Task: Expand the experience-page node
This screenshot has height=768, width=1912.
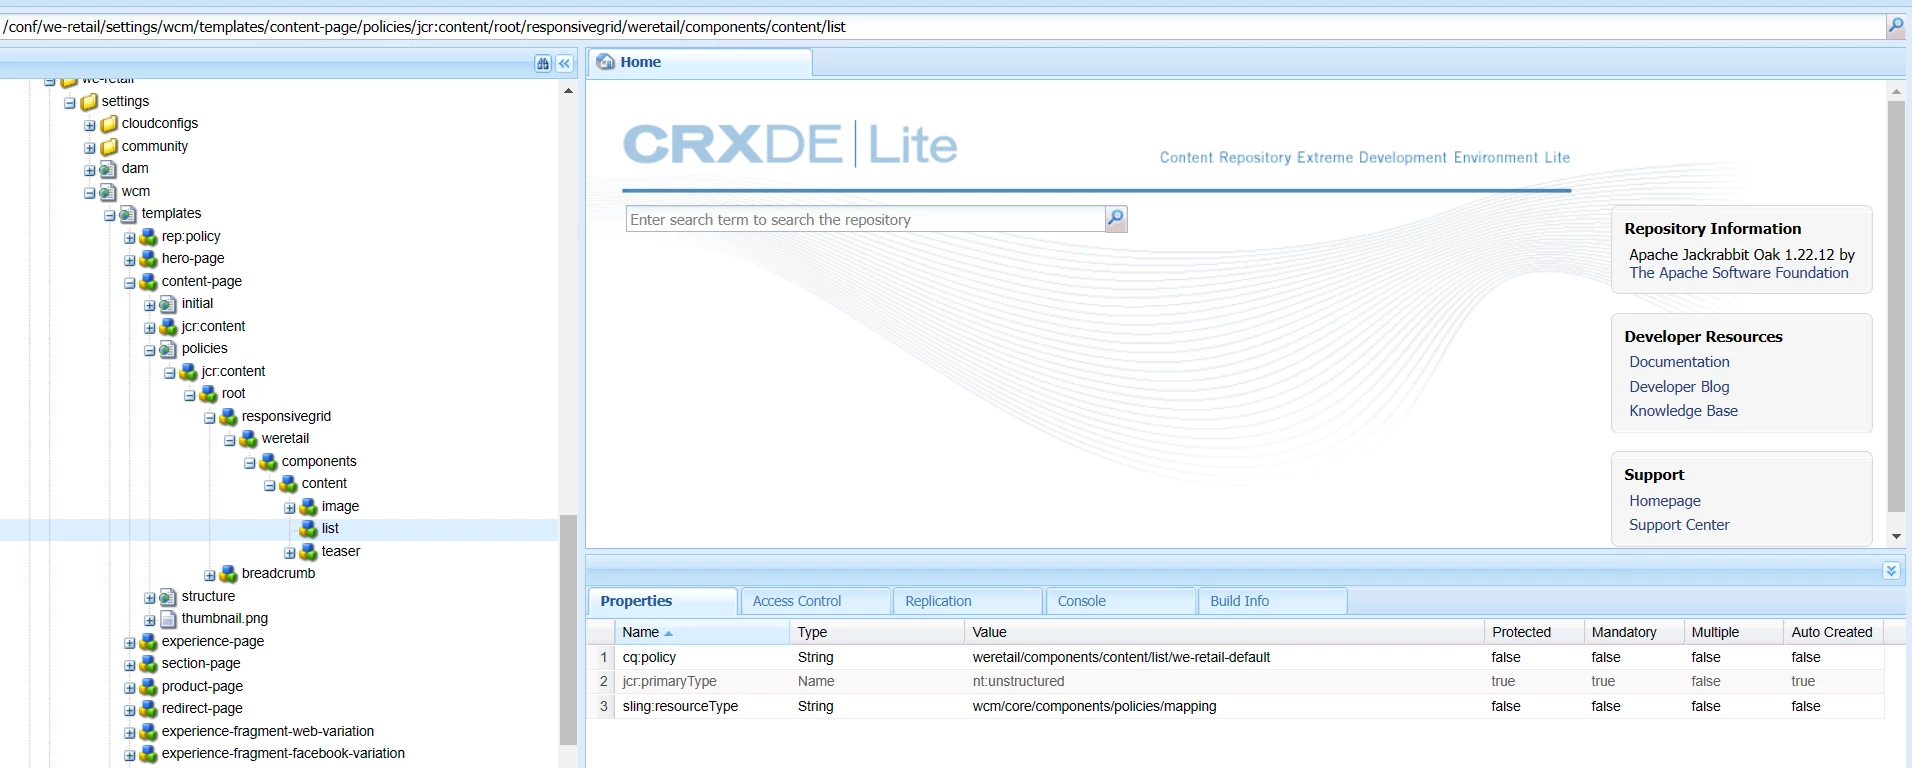Action: coord(130,643)
